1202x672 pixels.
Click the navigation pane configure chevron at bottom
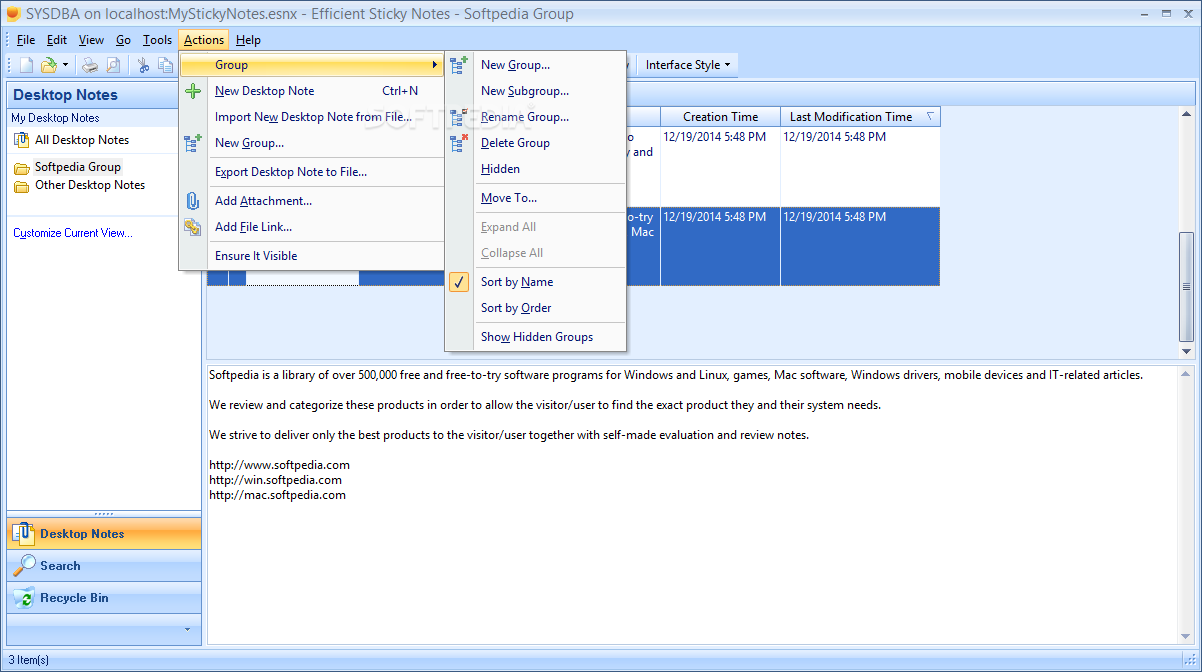pyautogui.click(x=186, y=629)
